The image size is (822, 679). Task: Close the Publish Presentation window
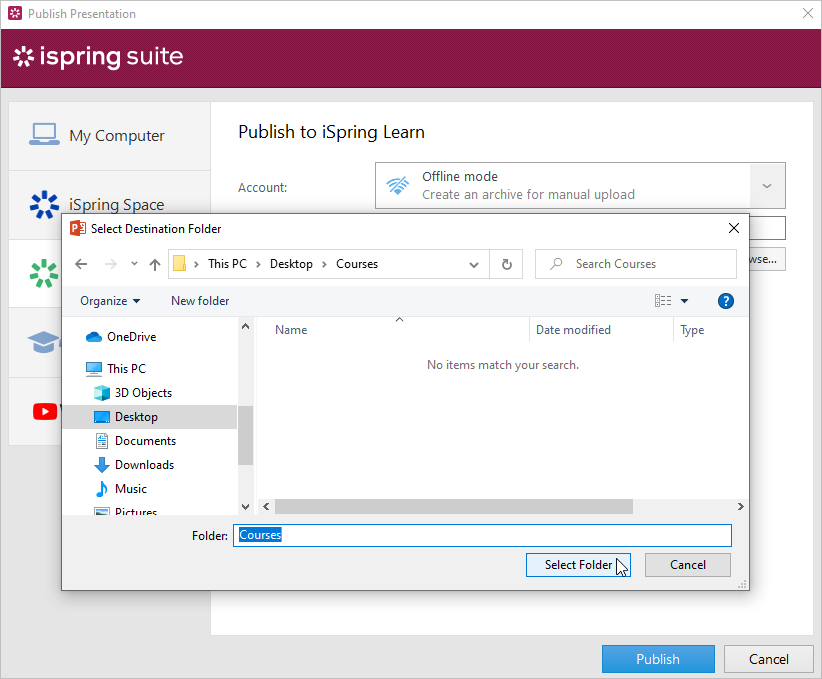808,13
